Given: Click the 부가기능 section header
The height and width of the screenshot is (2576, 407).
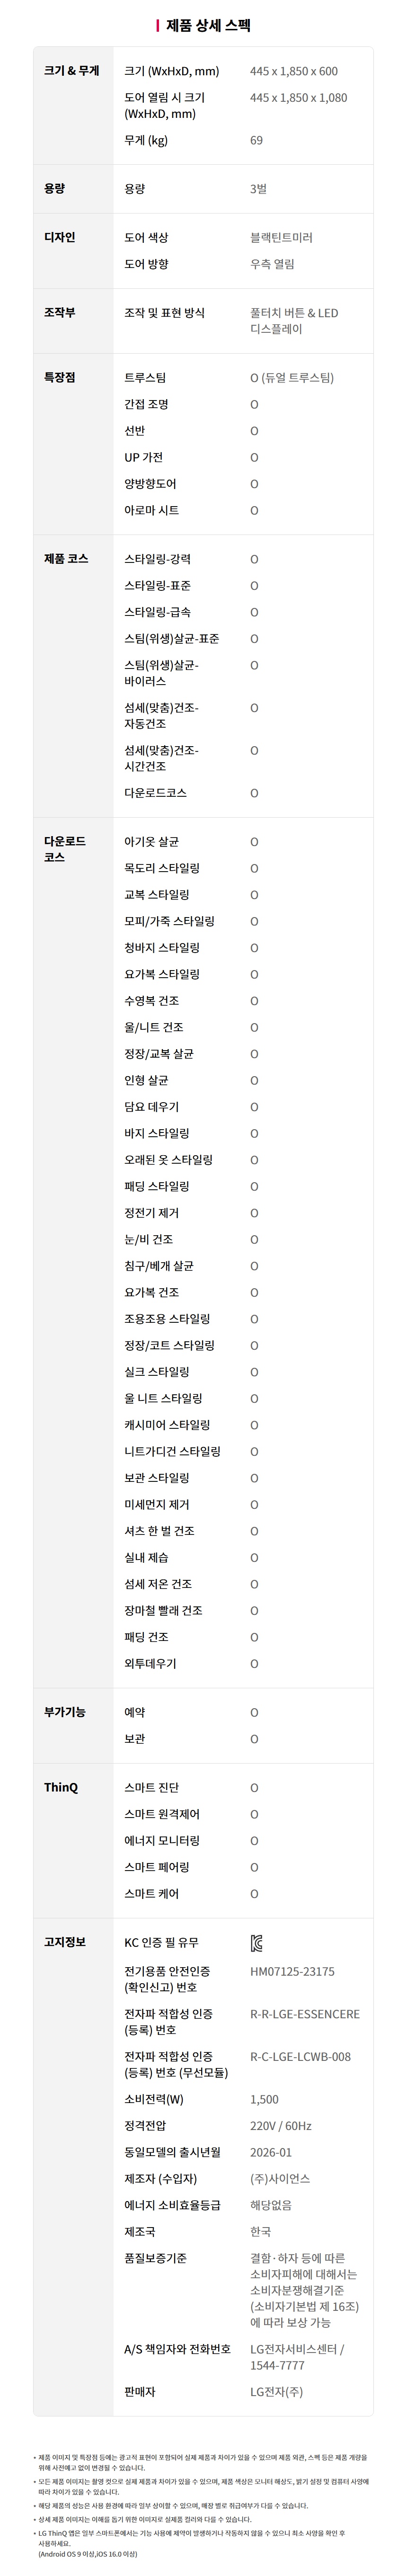Looking at the screenshot, I should 65,1712.
